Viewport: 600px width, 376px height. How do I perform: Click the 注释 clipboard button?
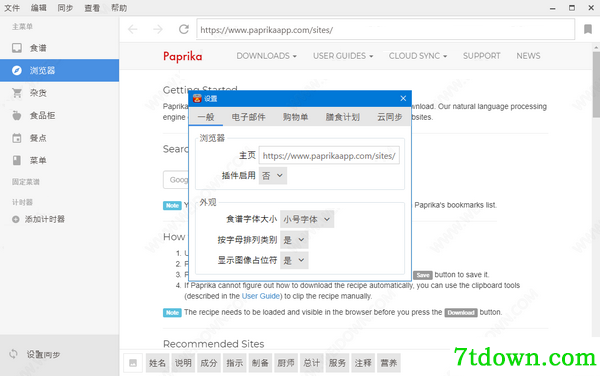(363, 363)
